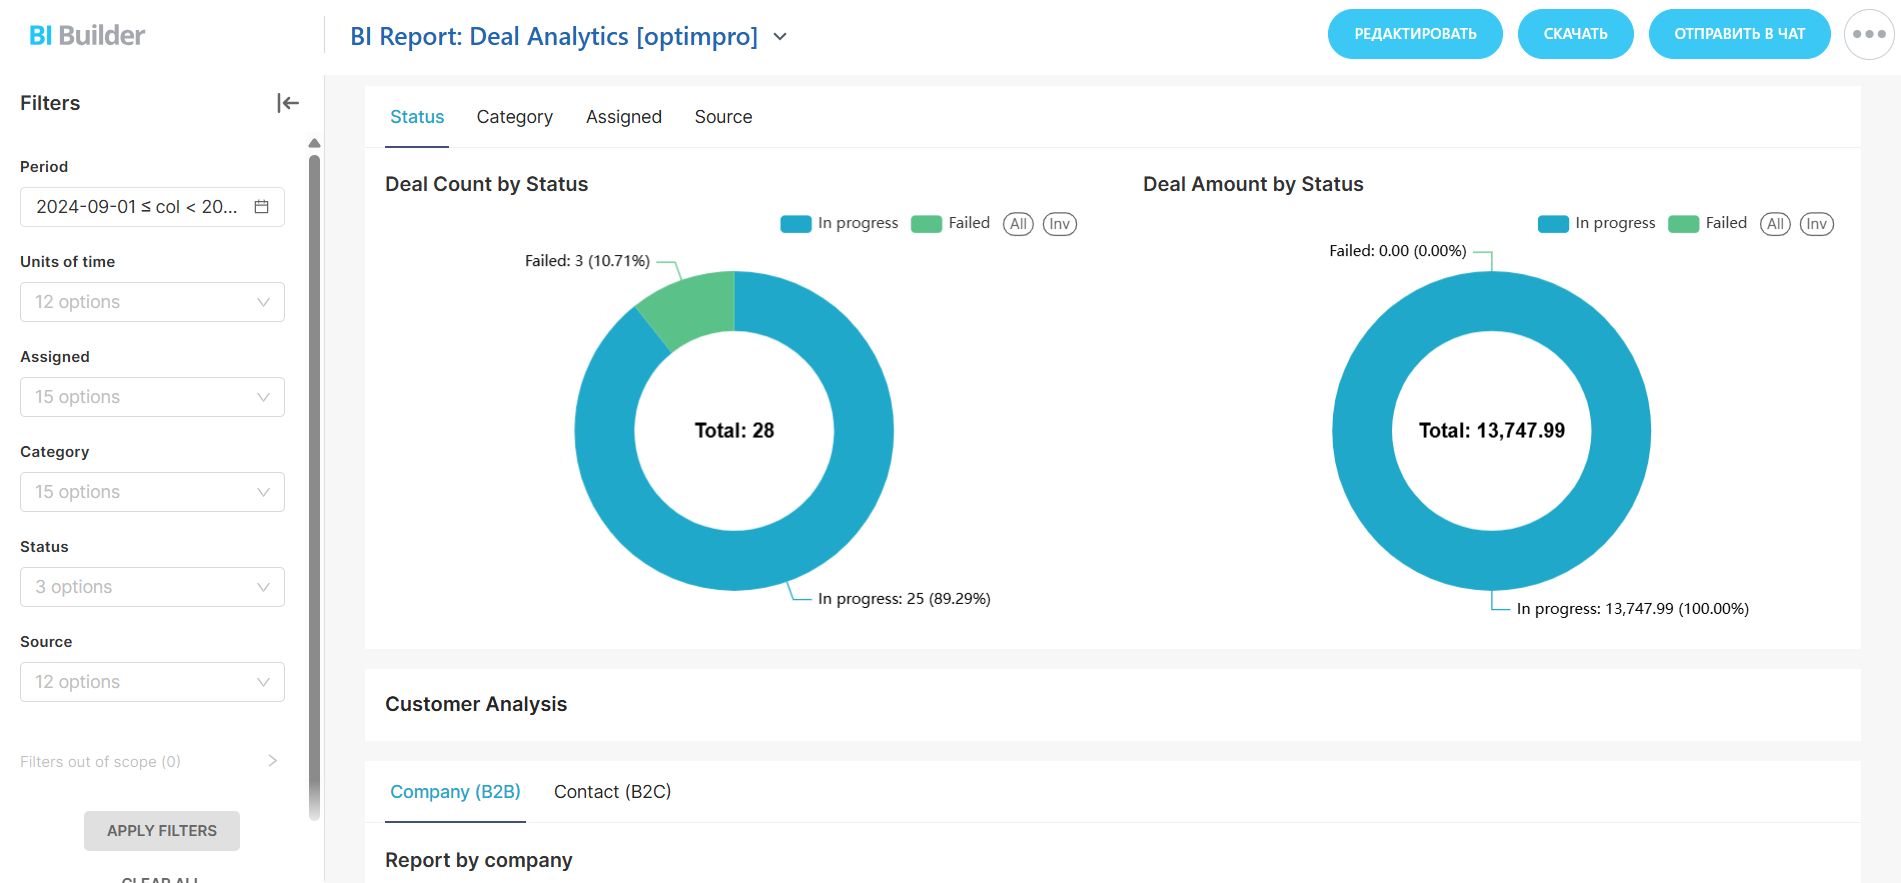1901x883 pixels.
Task: Open the Units of time dropdown
Action: (x=152, y=302)
